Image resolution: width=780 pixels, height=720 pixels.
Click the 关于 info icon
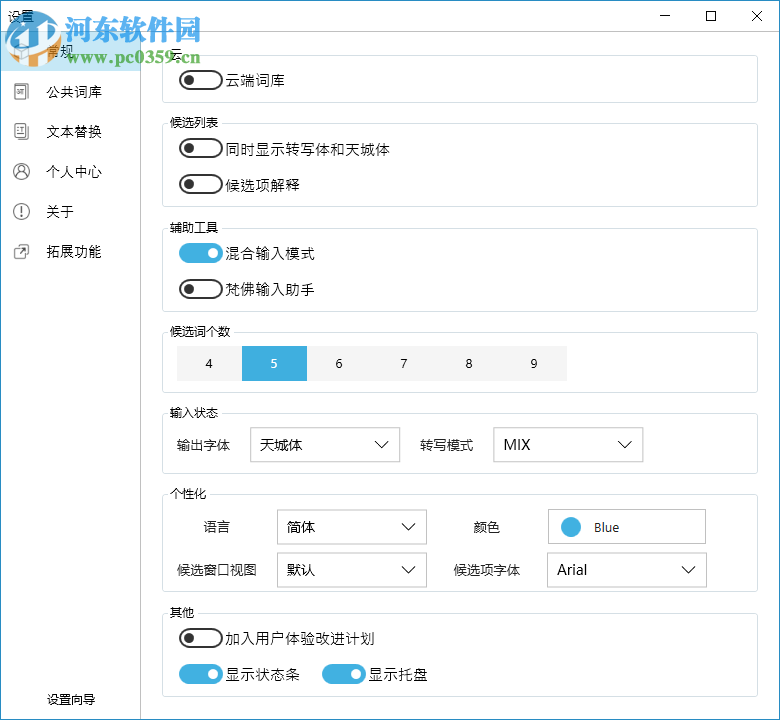click(x=21, y=211)
